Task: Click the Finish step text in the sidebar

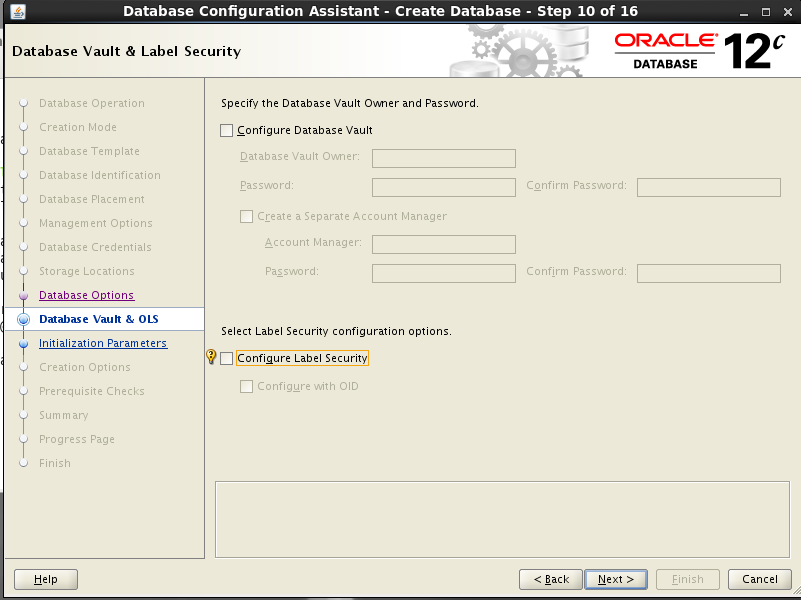Action: pos(55,463)
